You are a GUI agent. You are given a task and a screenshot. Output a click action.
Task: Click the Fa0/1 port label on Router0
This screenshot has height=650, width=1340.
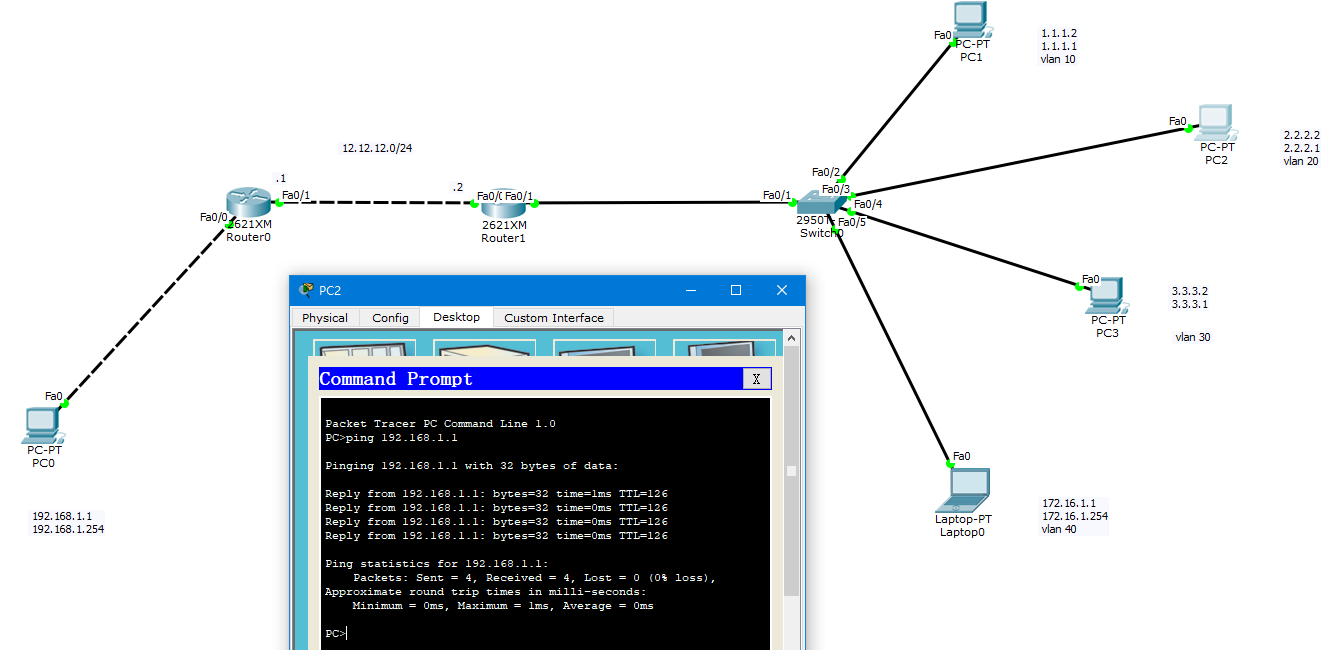click(x=296, y=195)
